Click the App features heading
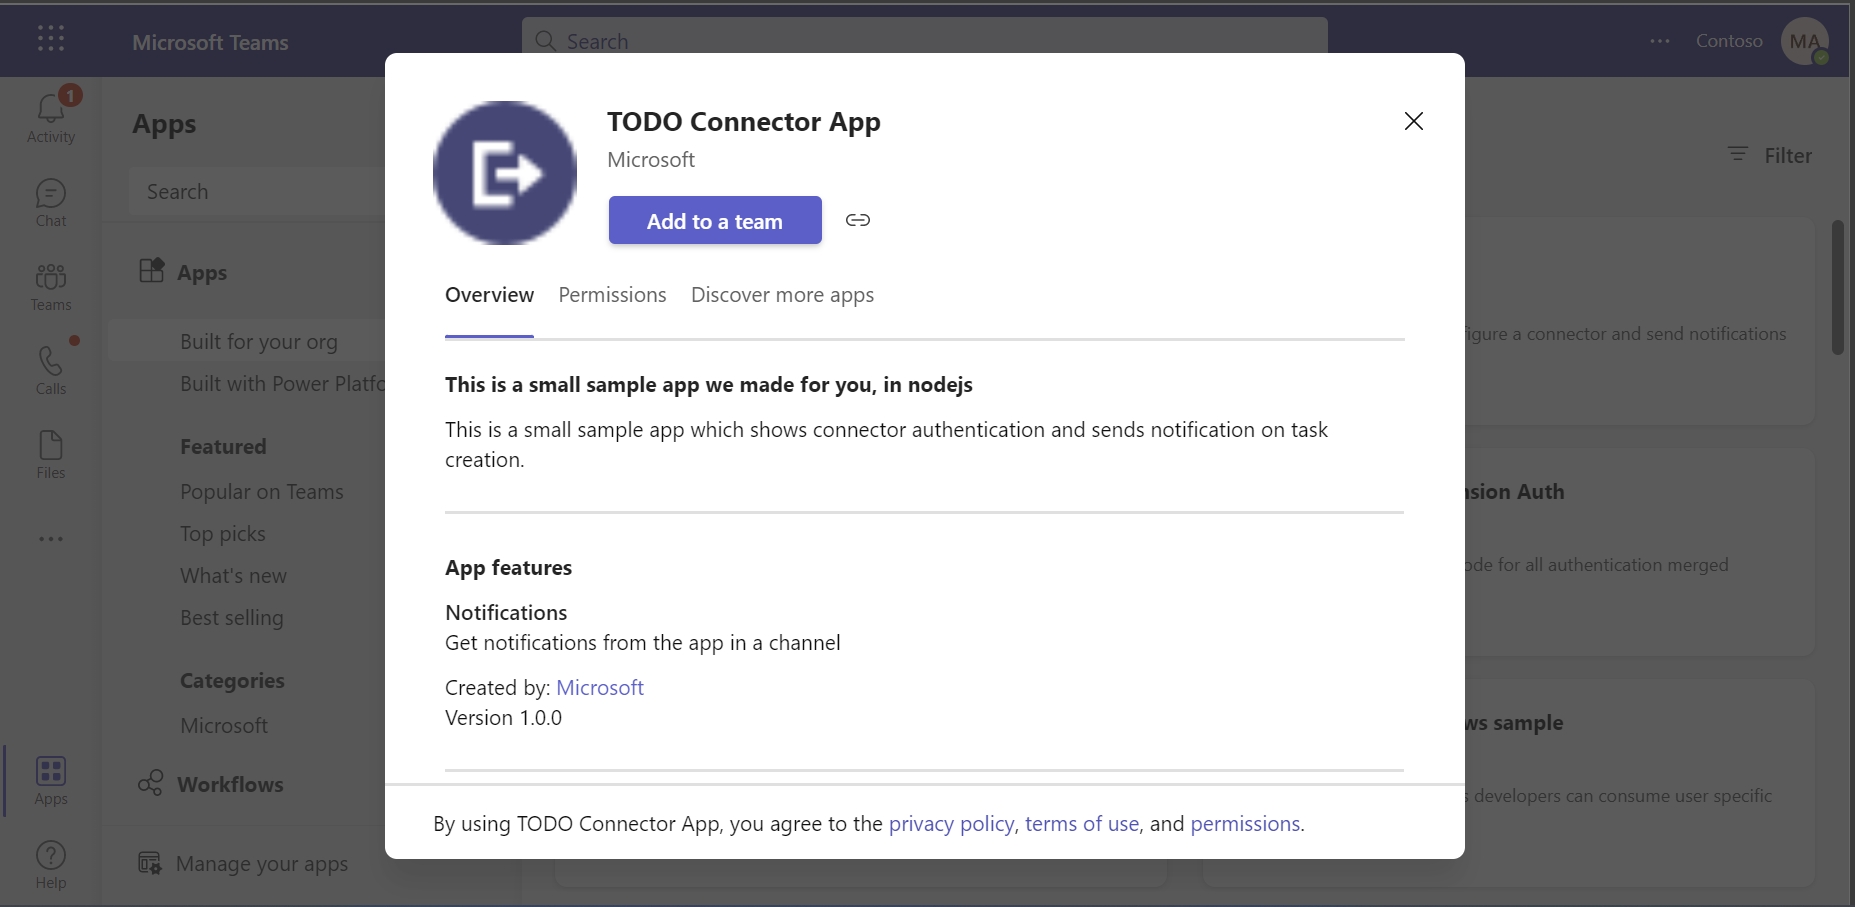 pyautogui.click(x=508, y=568)
